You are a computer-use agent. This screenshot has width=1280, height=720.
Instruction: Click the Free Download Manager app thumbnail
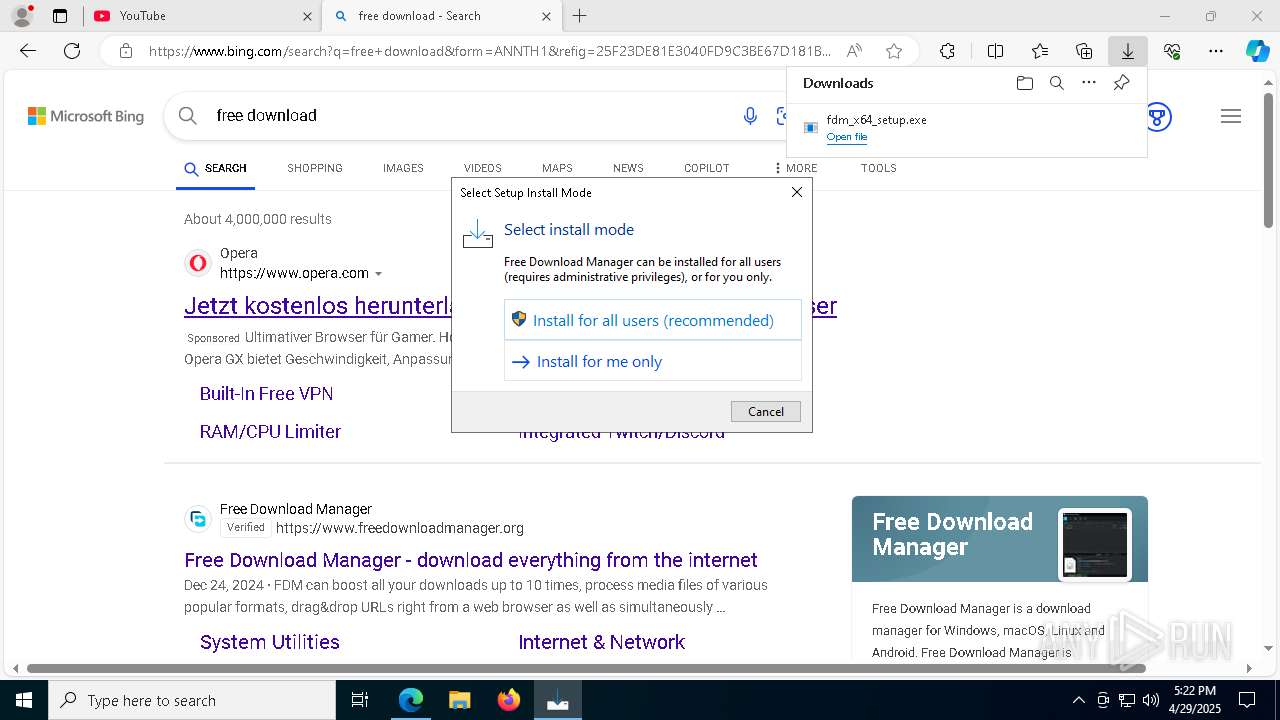pyautogui.click(x=1095, y=545)
